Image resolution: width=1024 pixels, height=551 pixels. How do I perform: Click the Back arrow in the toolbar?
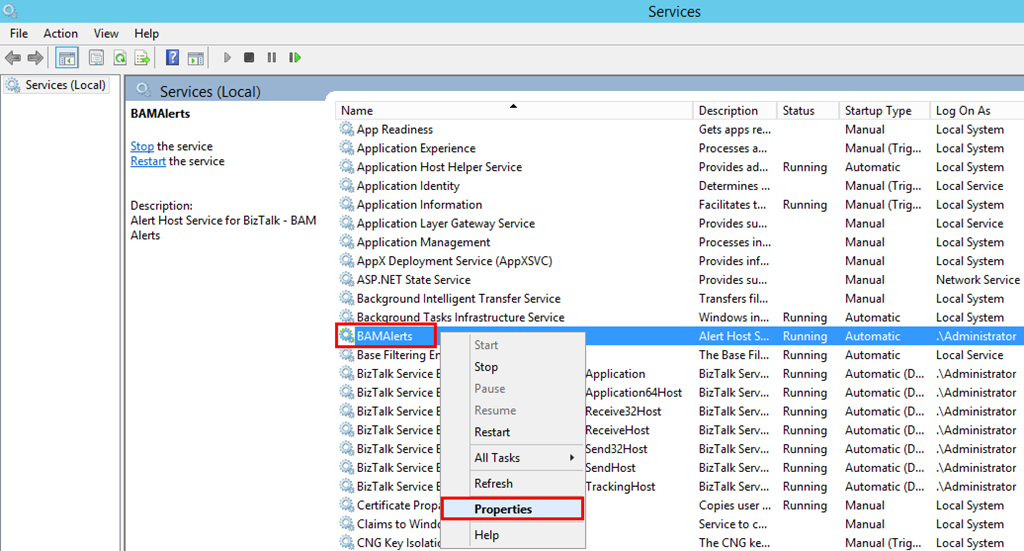click(13, 58)
